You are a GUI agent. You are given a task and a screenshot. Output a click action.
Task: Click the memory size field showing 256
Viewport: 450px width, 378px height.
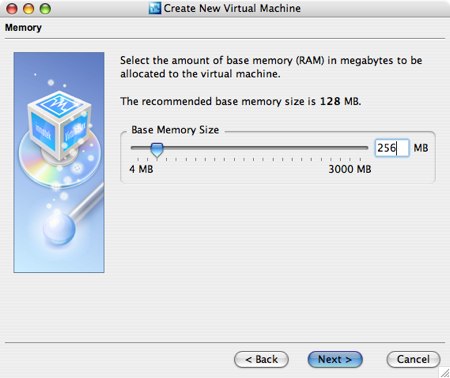pos(392,148)
